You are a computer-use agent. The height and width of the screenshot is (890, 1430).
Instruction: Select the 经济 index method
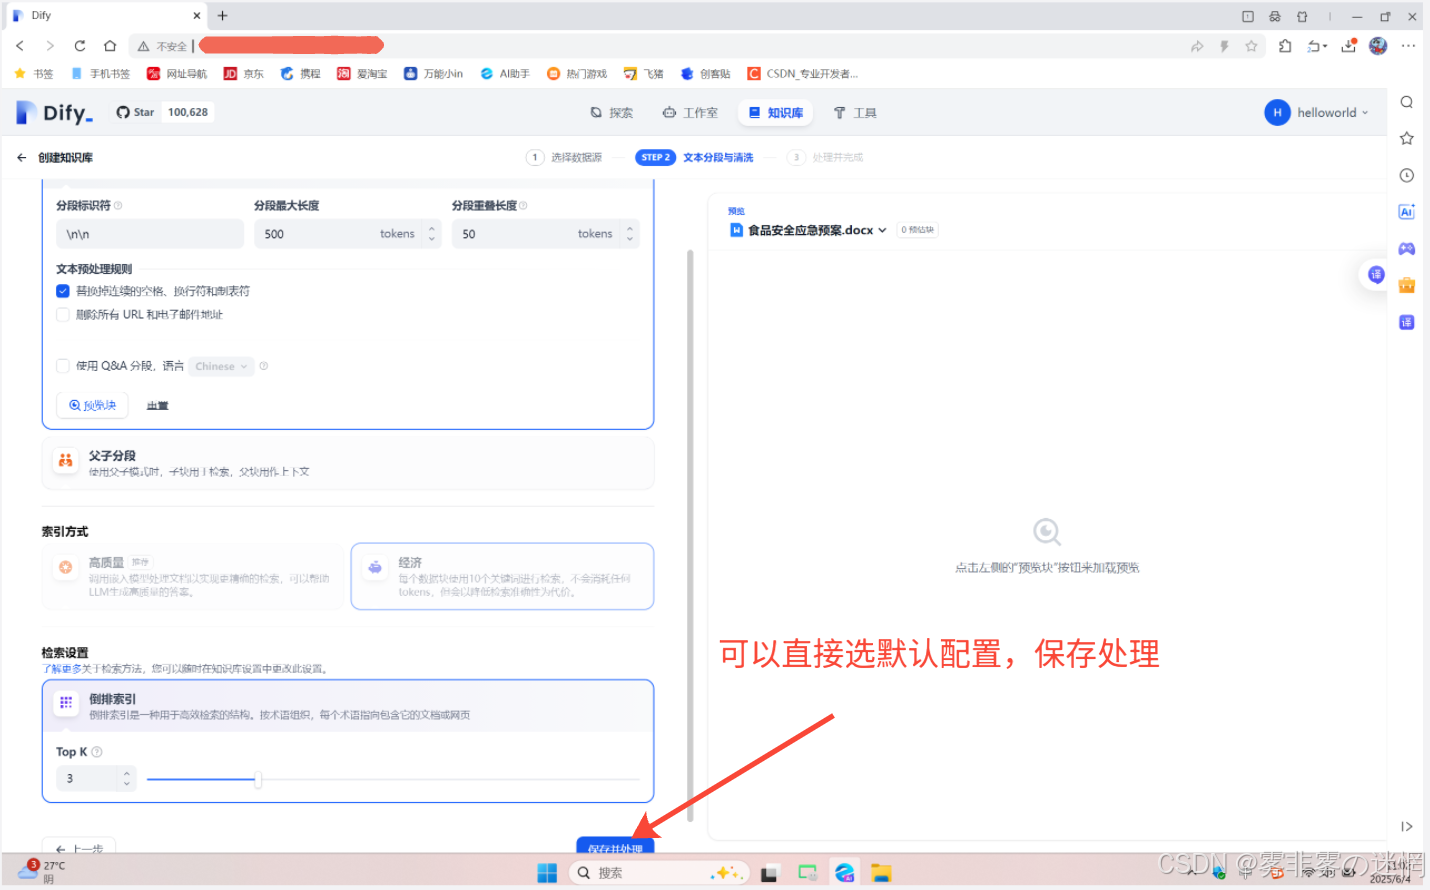click(x=502, y=576)
